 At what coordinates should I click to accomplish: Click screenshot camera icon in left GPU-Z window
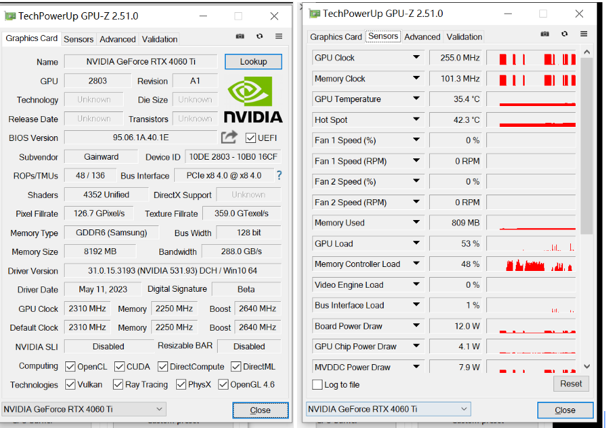240,36
